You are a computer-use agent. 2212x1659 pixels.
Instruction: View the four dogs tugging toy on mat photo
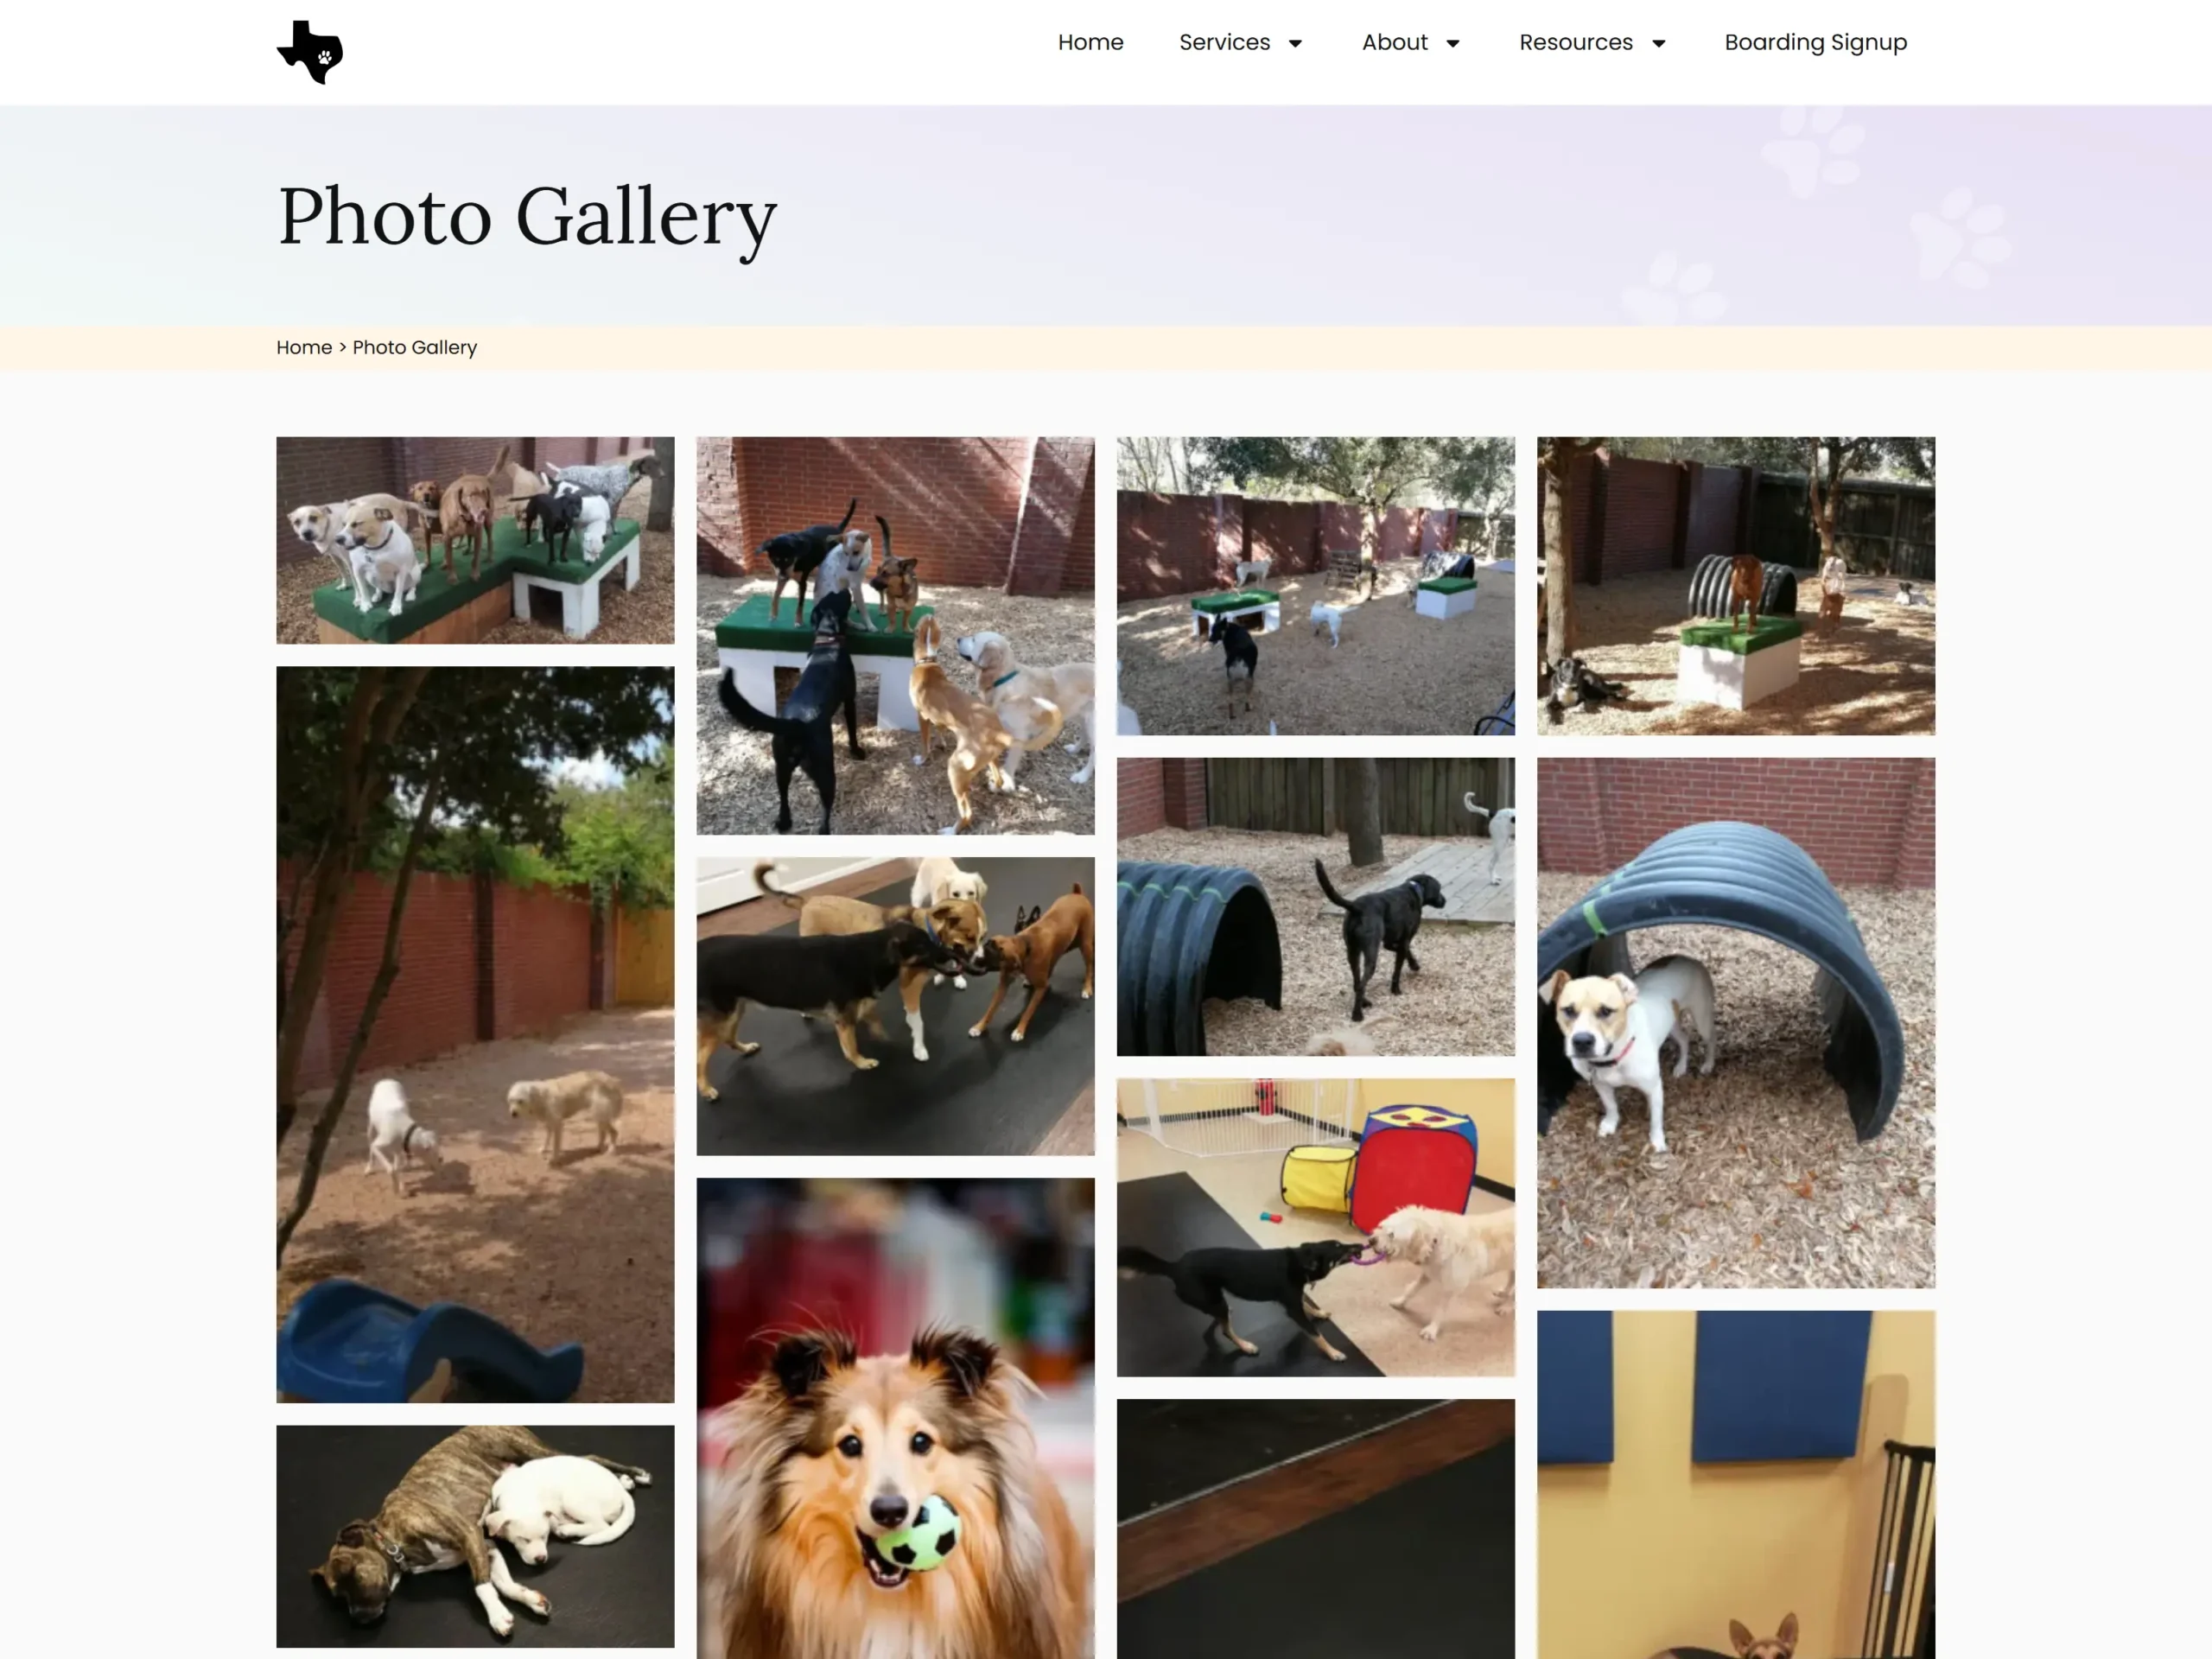pyautogui.click(x=895, y=1006)
